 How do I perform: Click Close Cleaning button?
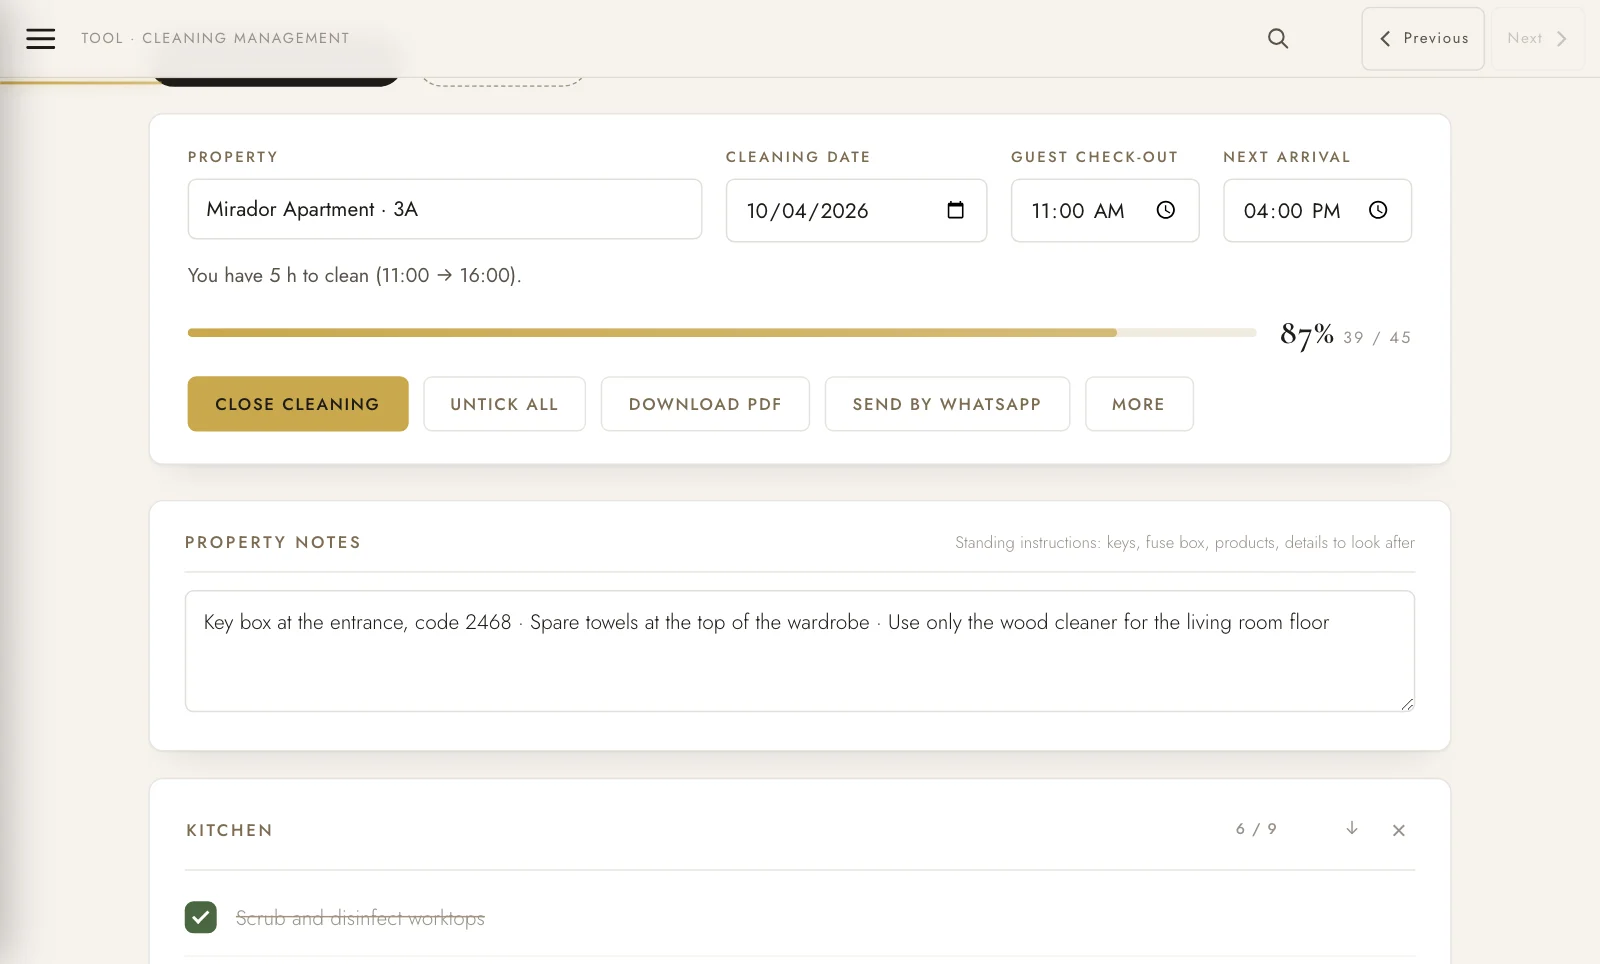pos(298,404)
